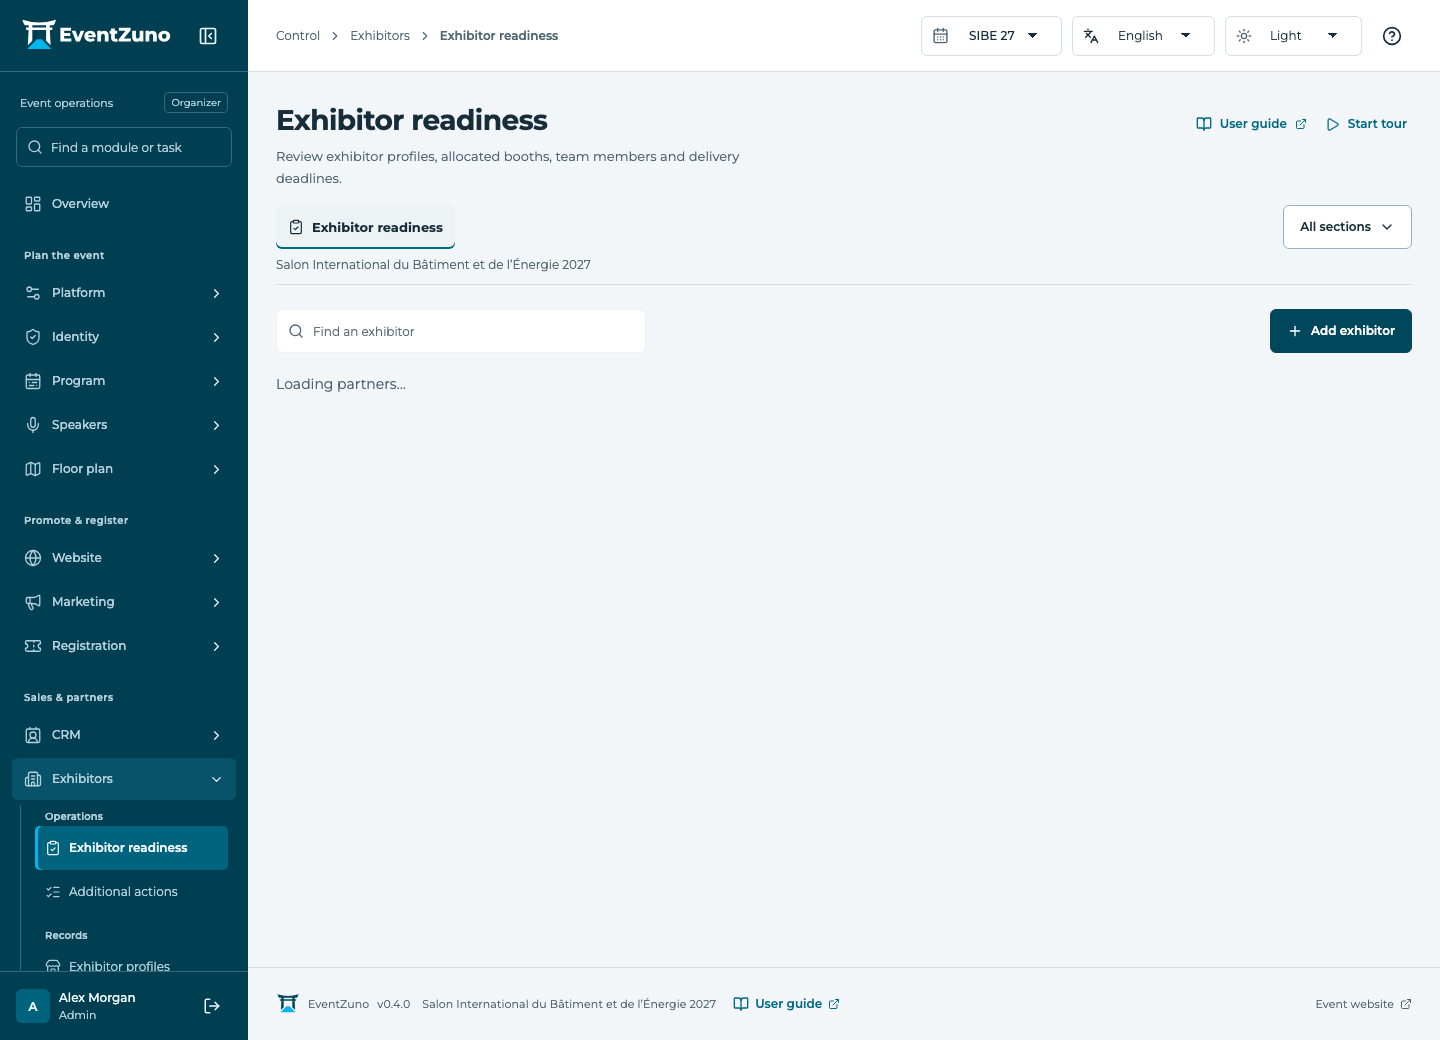Screen dimensions: 1440x1040
Task: Expand the Program section
Action: [x=124, y=381]
